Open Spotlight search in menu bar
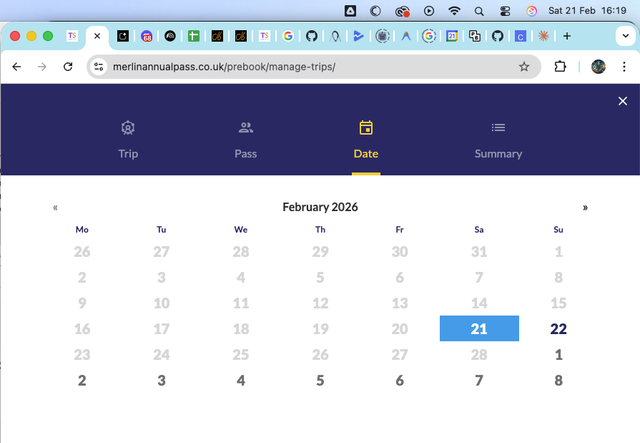Image resolution: width=640 pixels, height=443 pixels. point(479,11)
